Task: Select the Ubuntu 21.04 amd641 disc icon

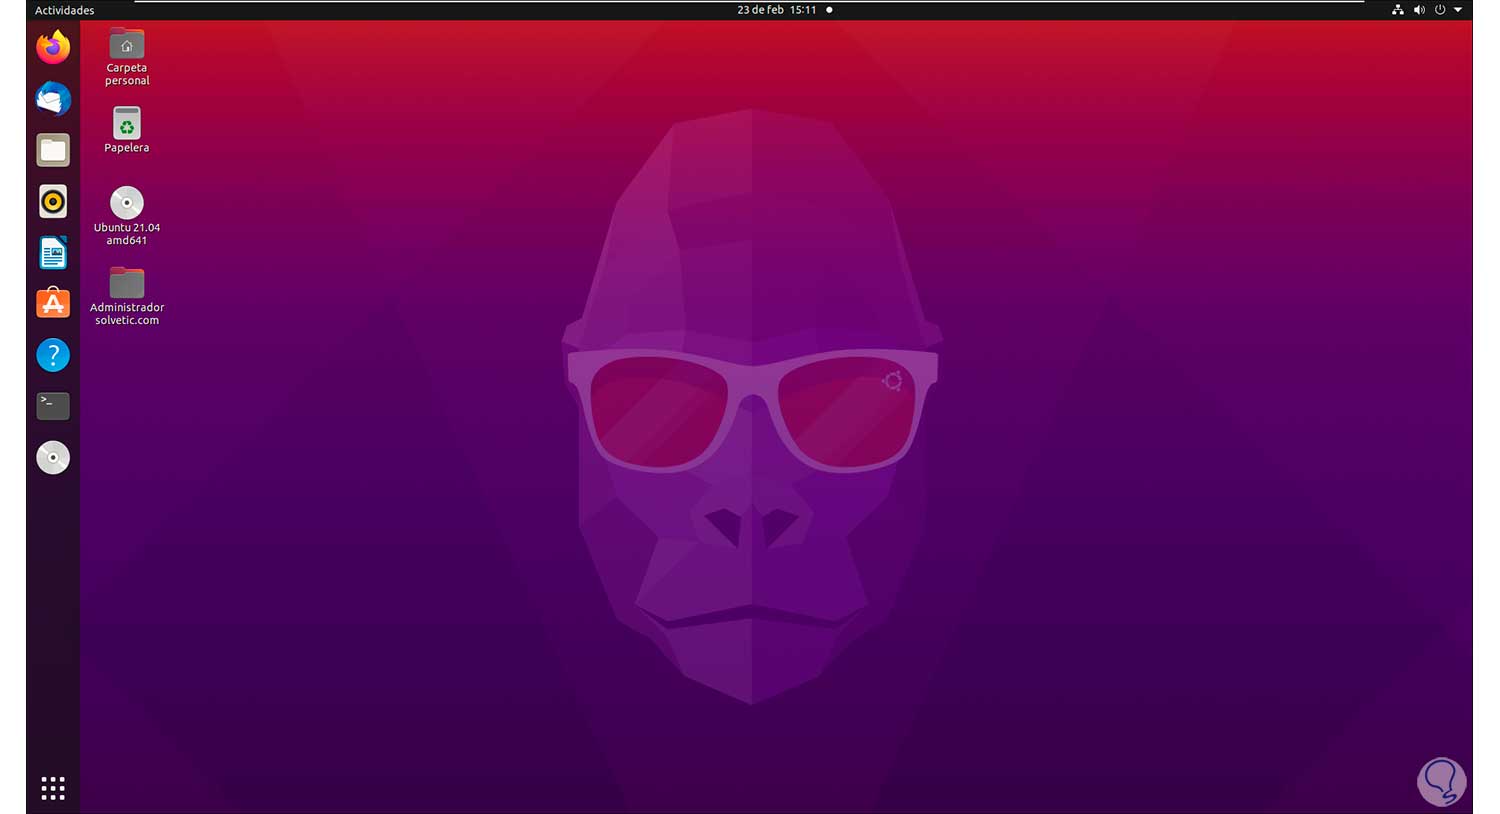Action: click(x=127, y=216)
